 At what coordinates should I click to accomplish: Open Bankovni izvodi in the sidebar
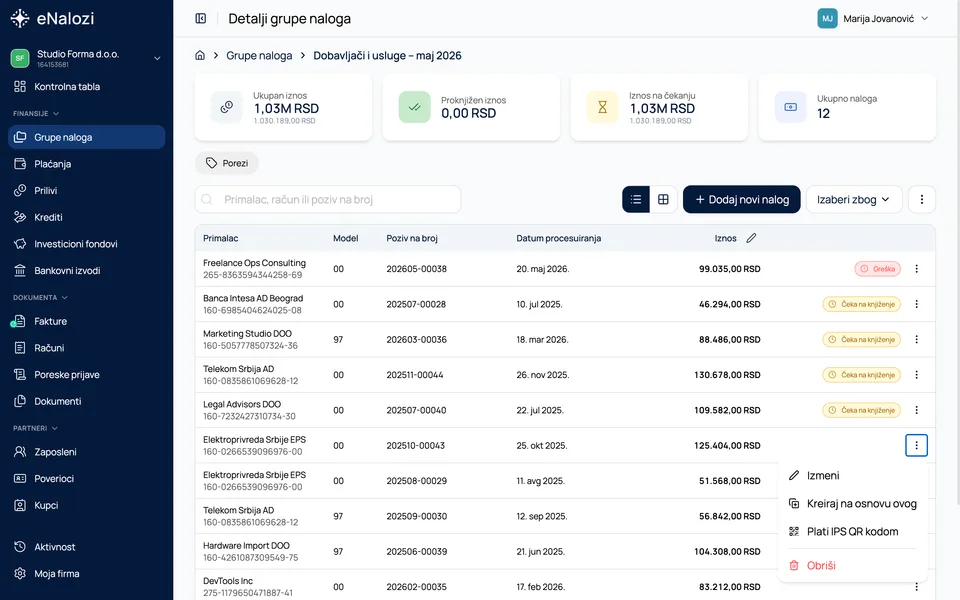(x=86, y=271)
